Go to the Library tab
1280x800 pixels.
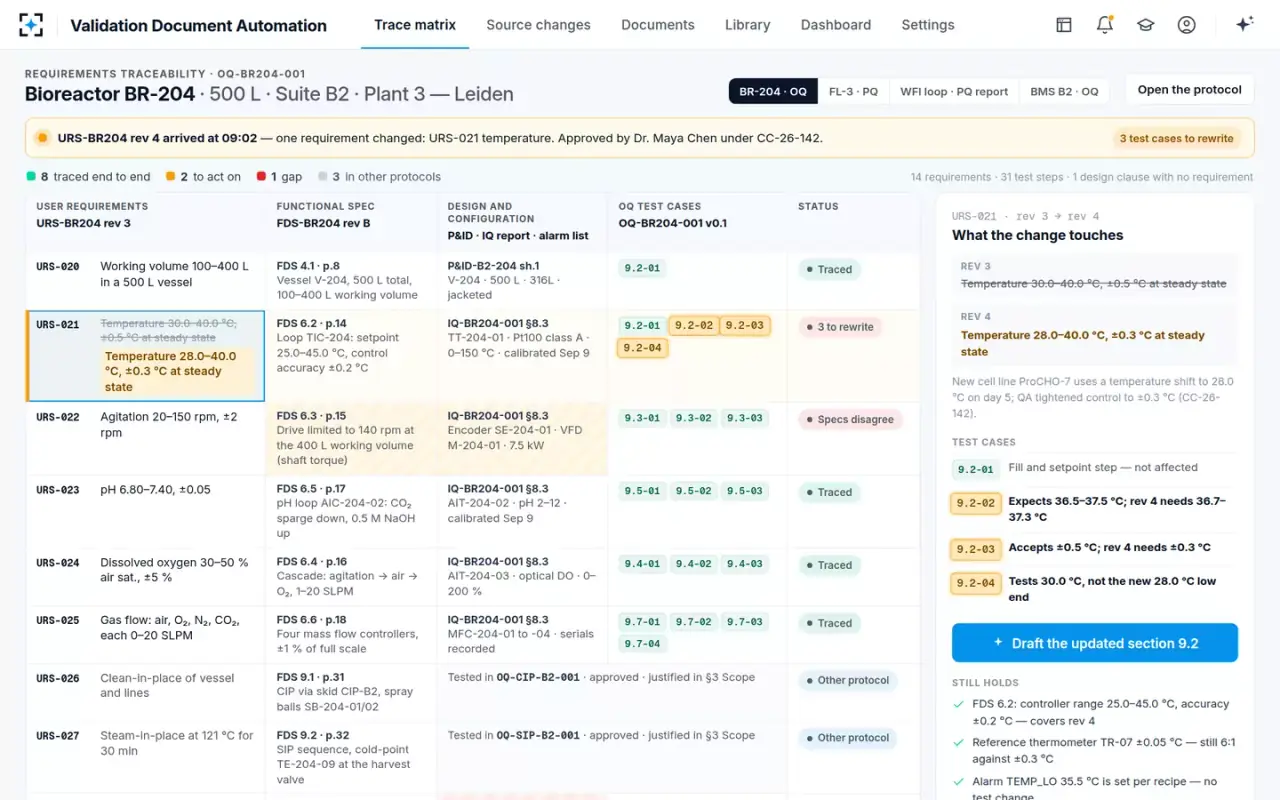tap(747, 25)
